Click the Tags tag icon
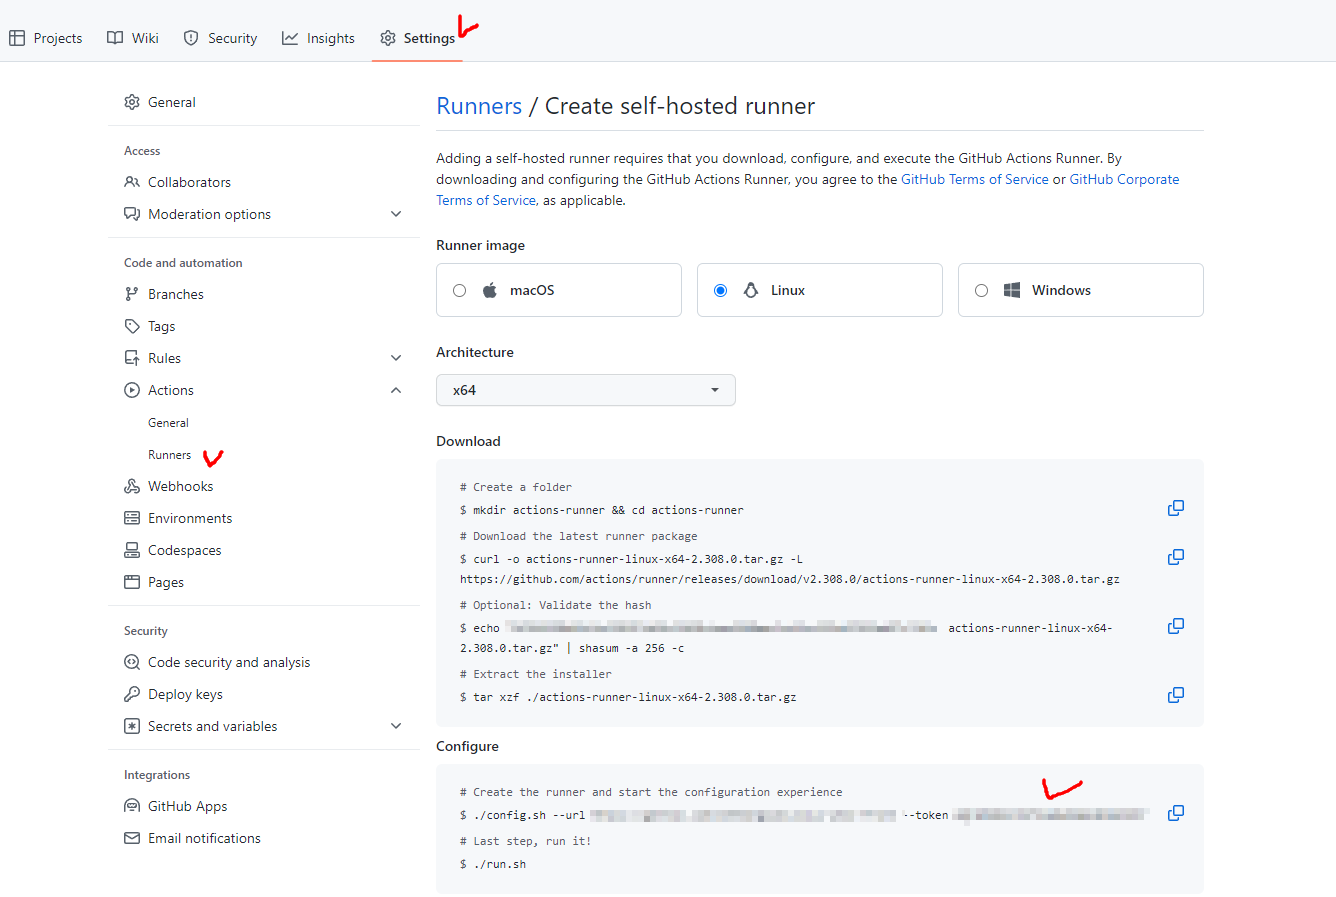The width and height of the screenshot is (1336, 897). pos(132,326)
